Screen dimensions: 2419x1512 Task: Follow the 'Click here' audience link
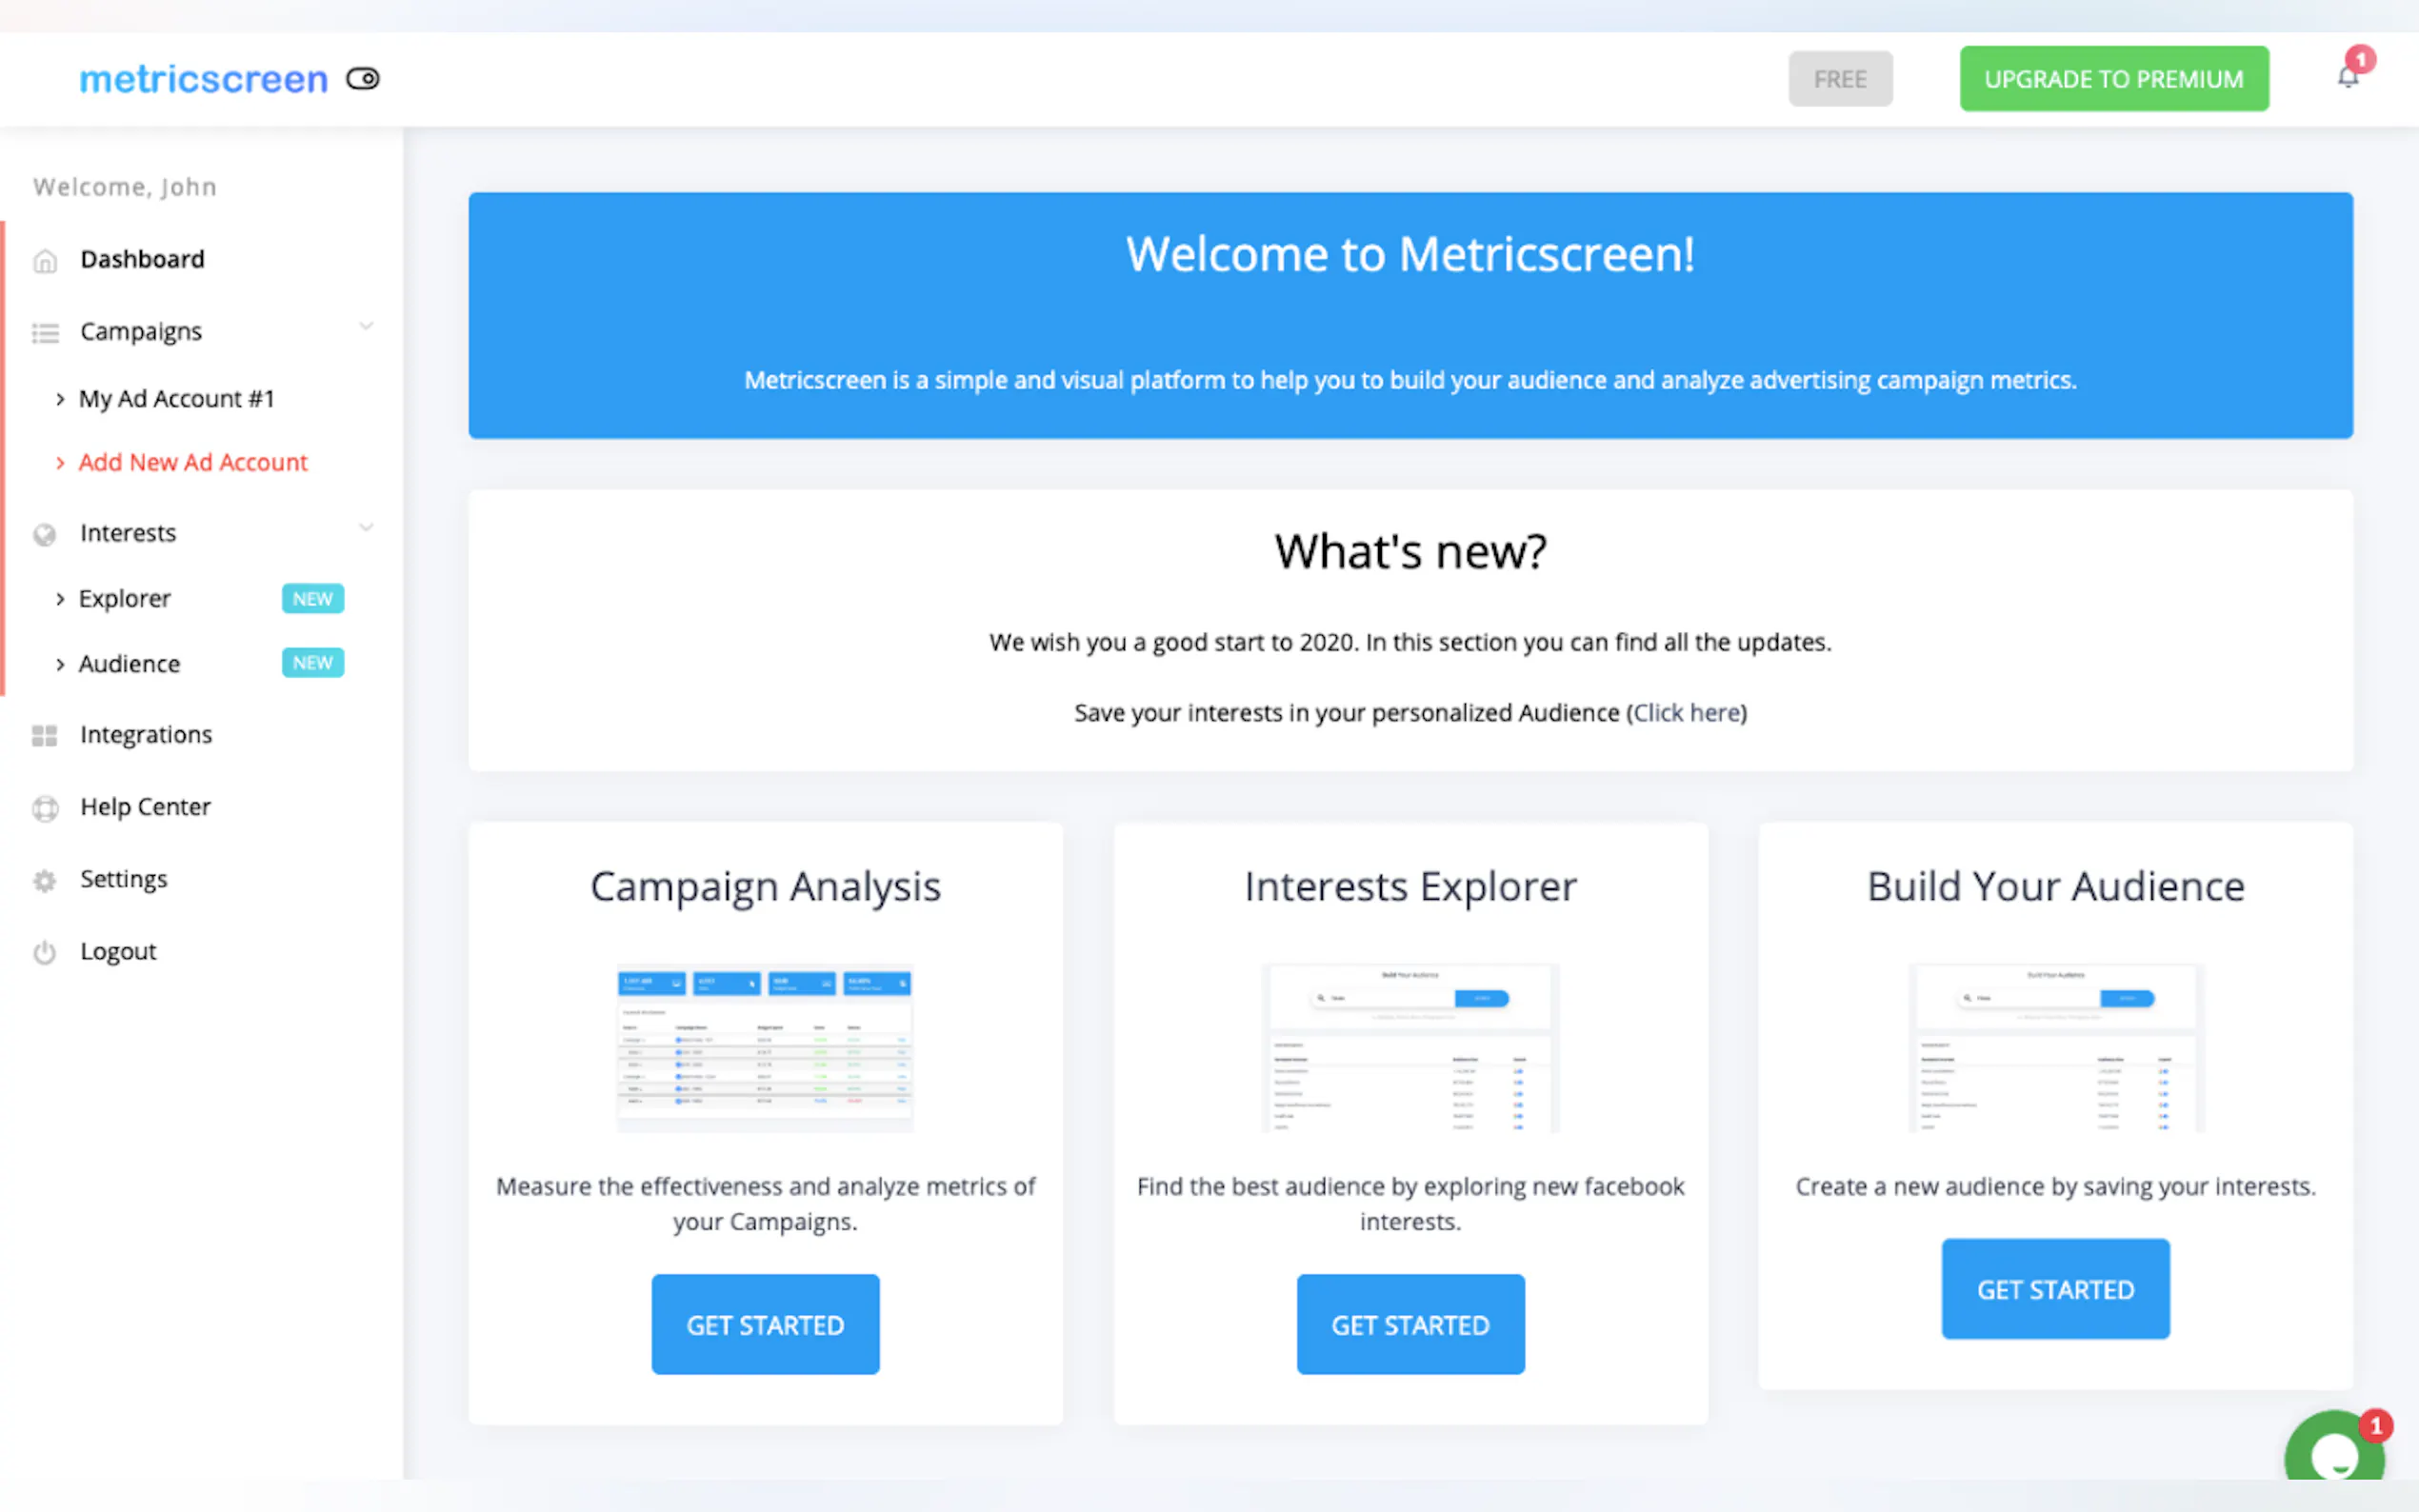click(1687, 713)
